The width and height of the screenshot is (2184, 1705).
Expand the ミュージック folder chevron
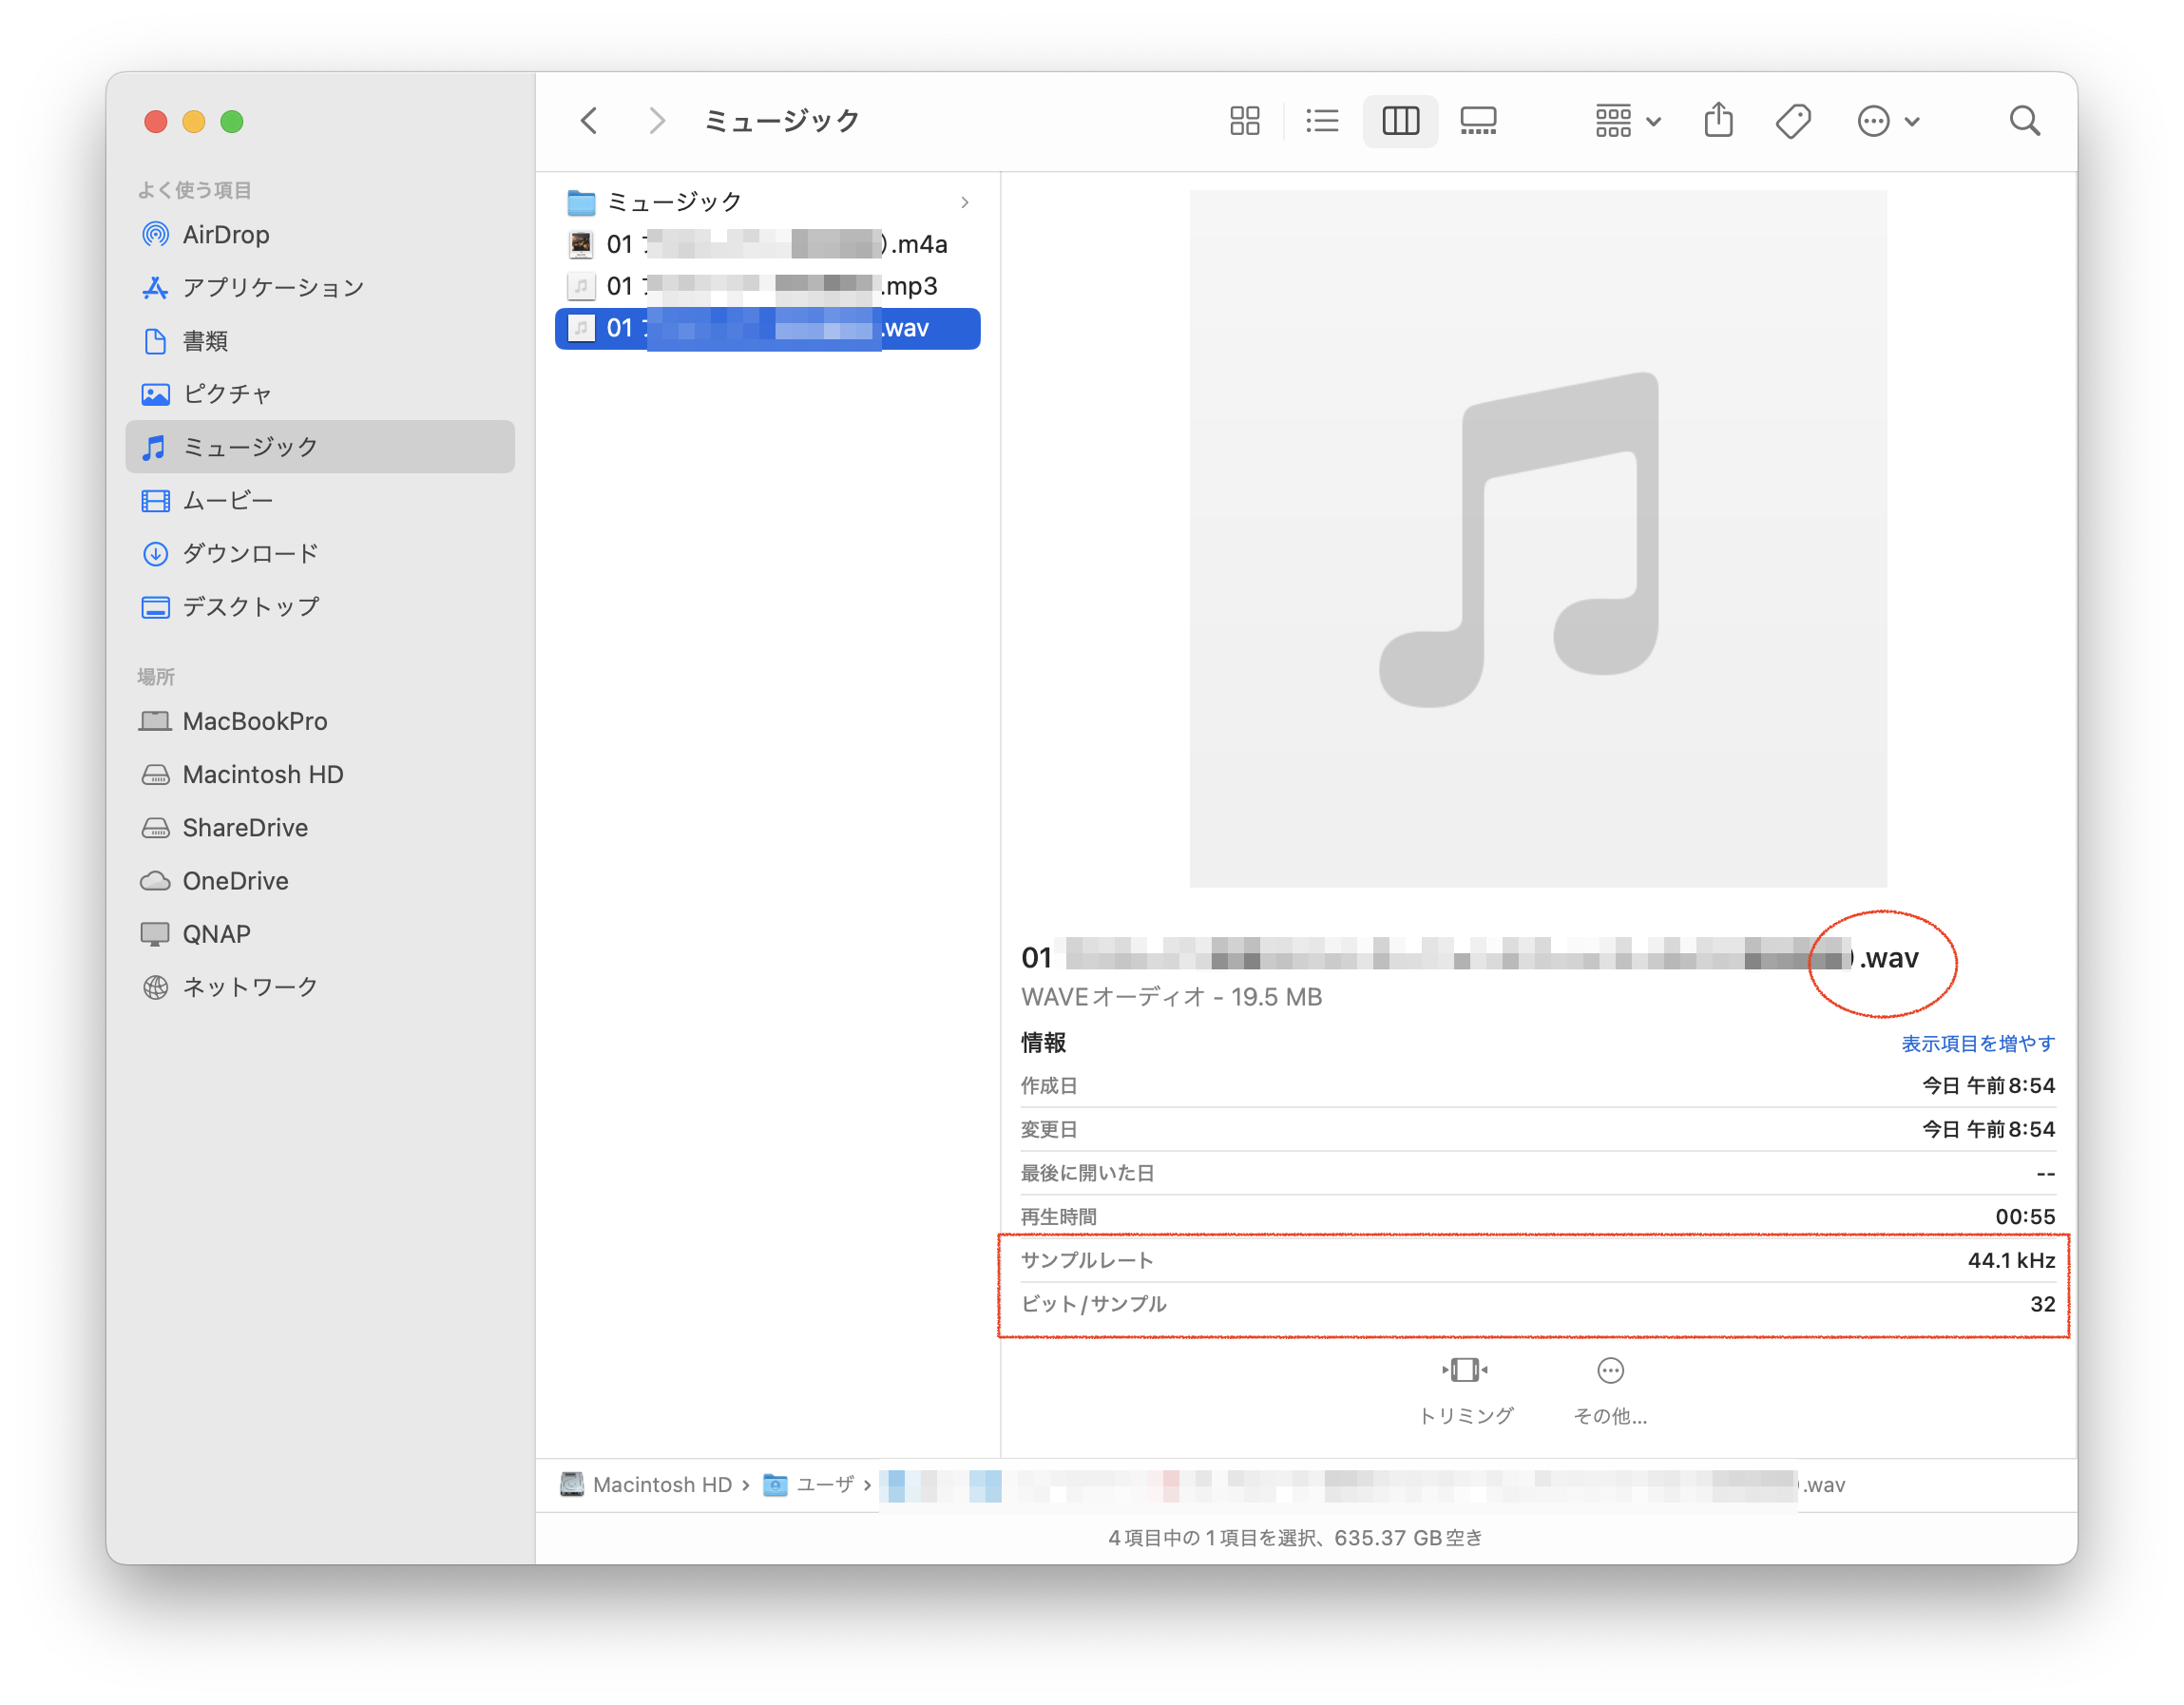click(x=964, y=203)
